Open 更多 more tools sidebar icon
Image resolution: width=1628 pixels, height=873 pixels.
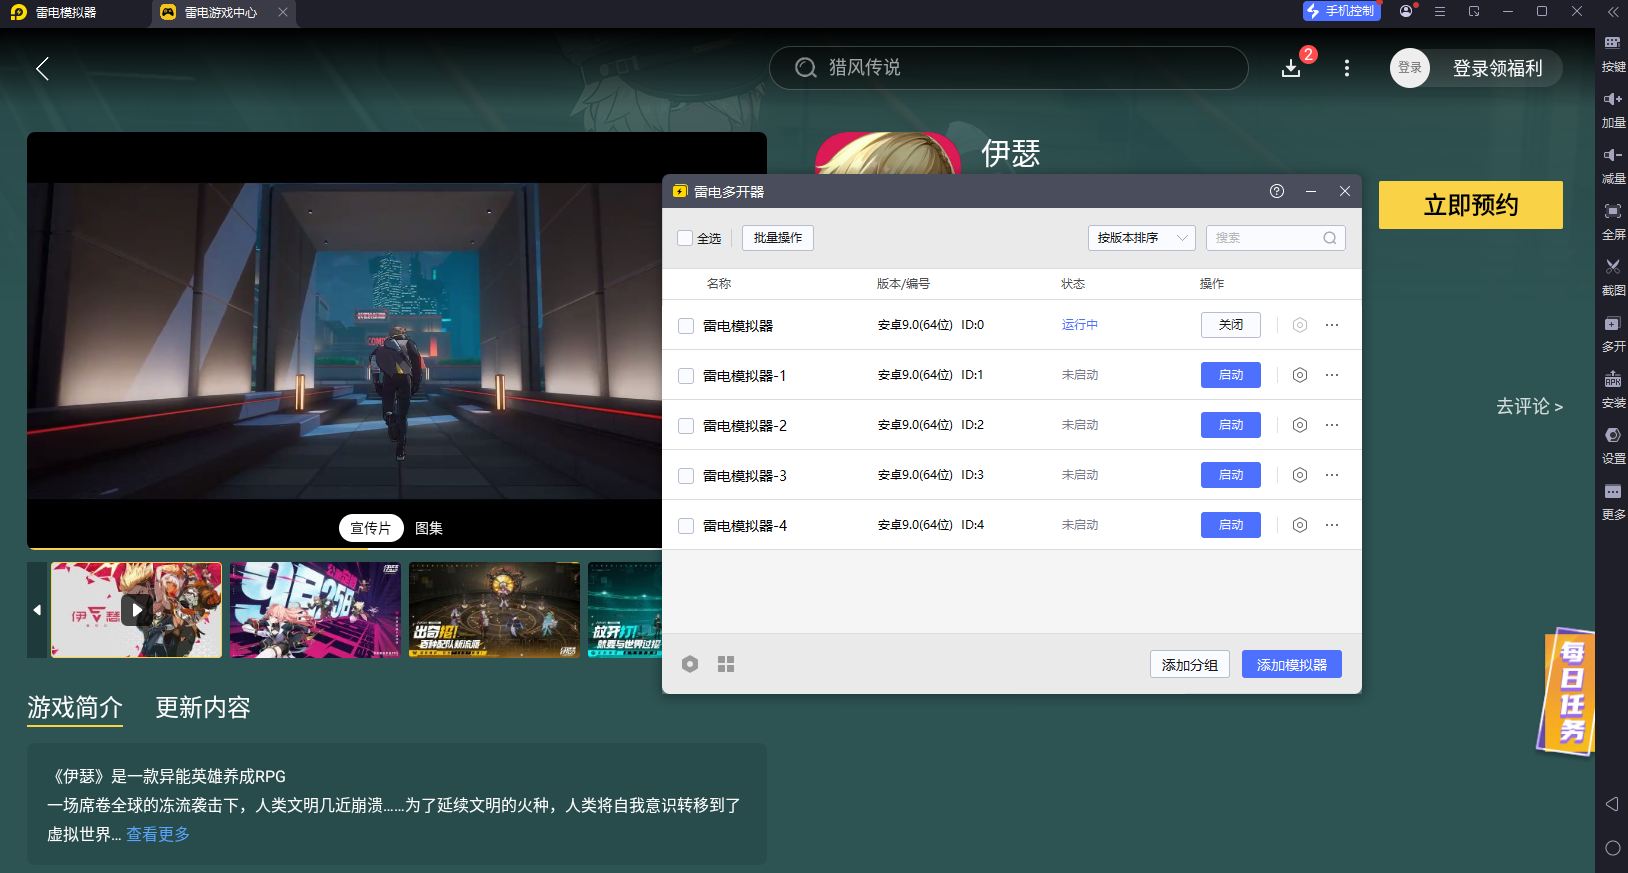pyautogui.click(x=1612, y=502)
